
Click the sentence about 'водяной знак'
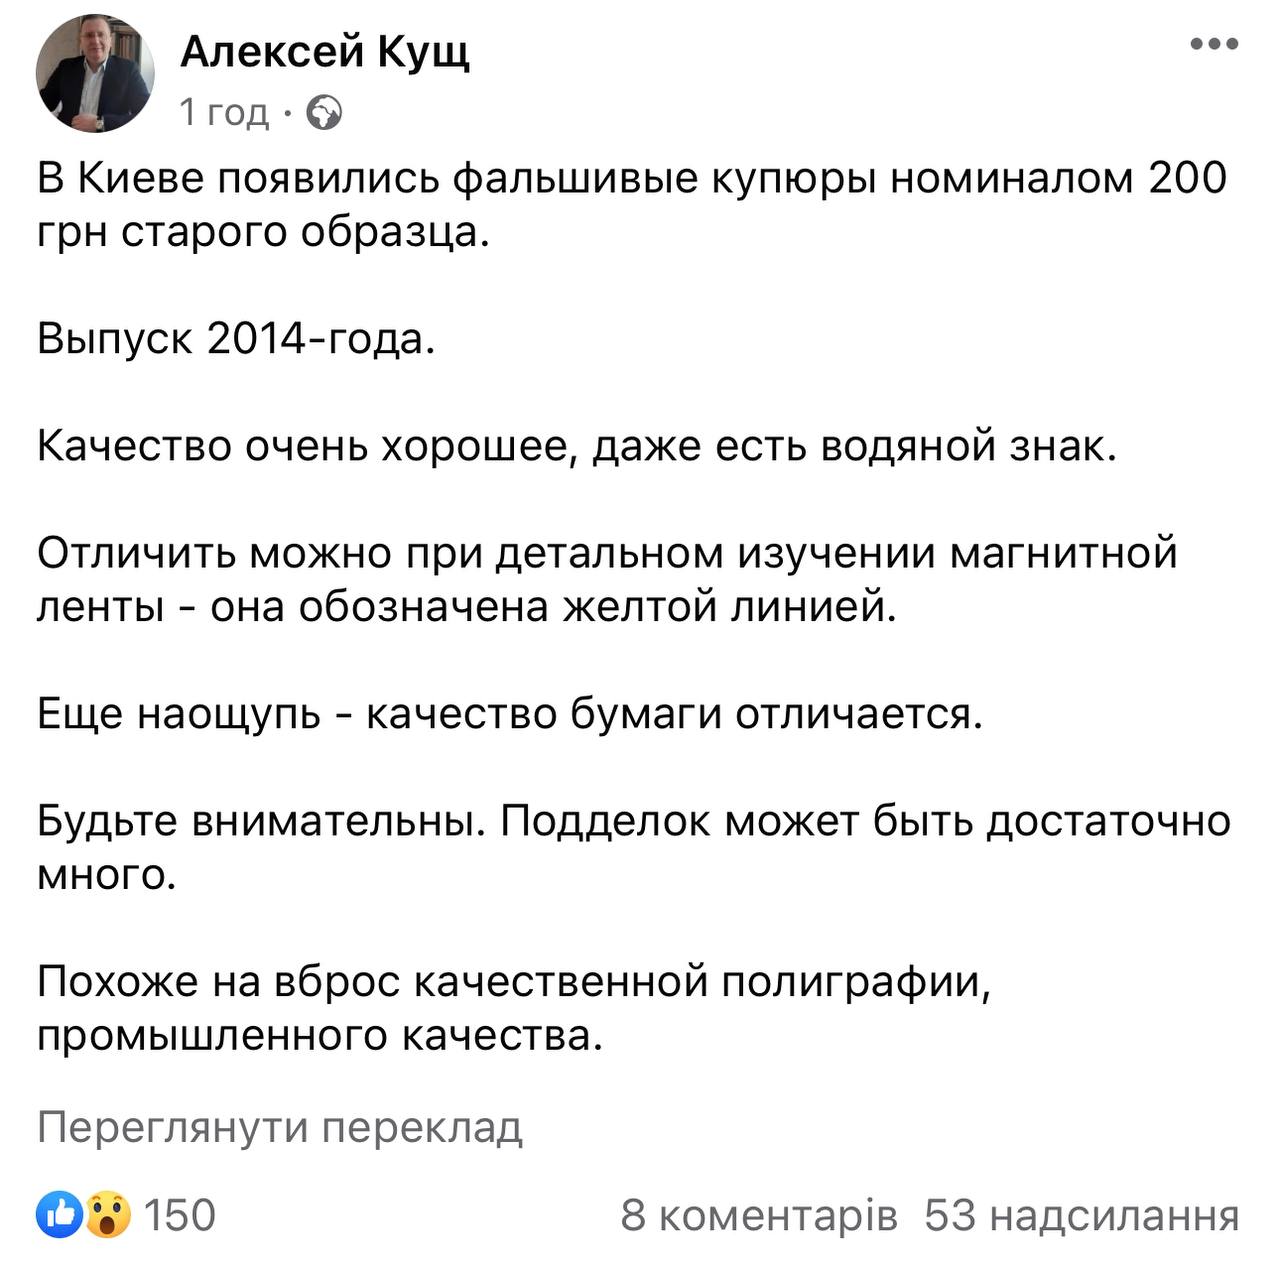pyautogui.click(x=576, y=446)
